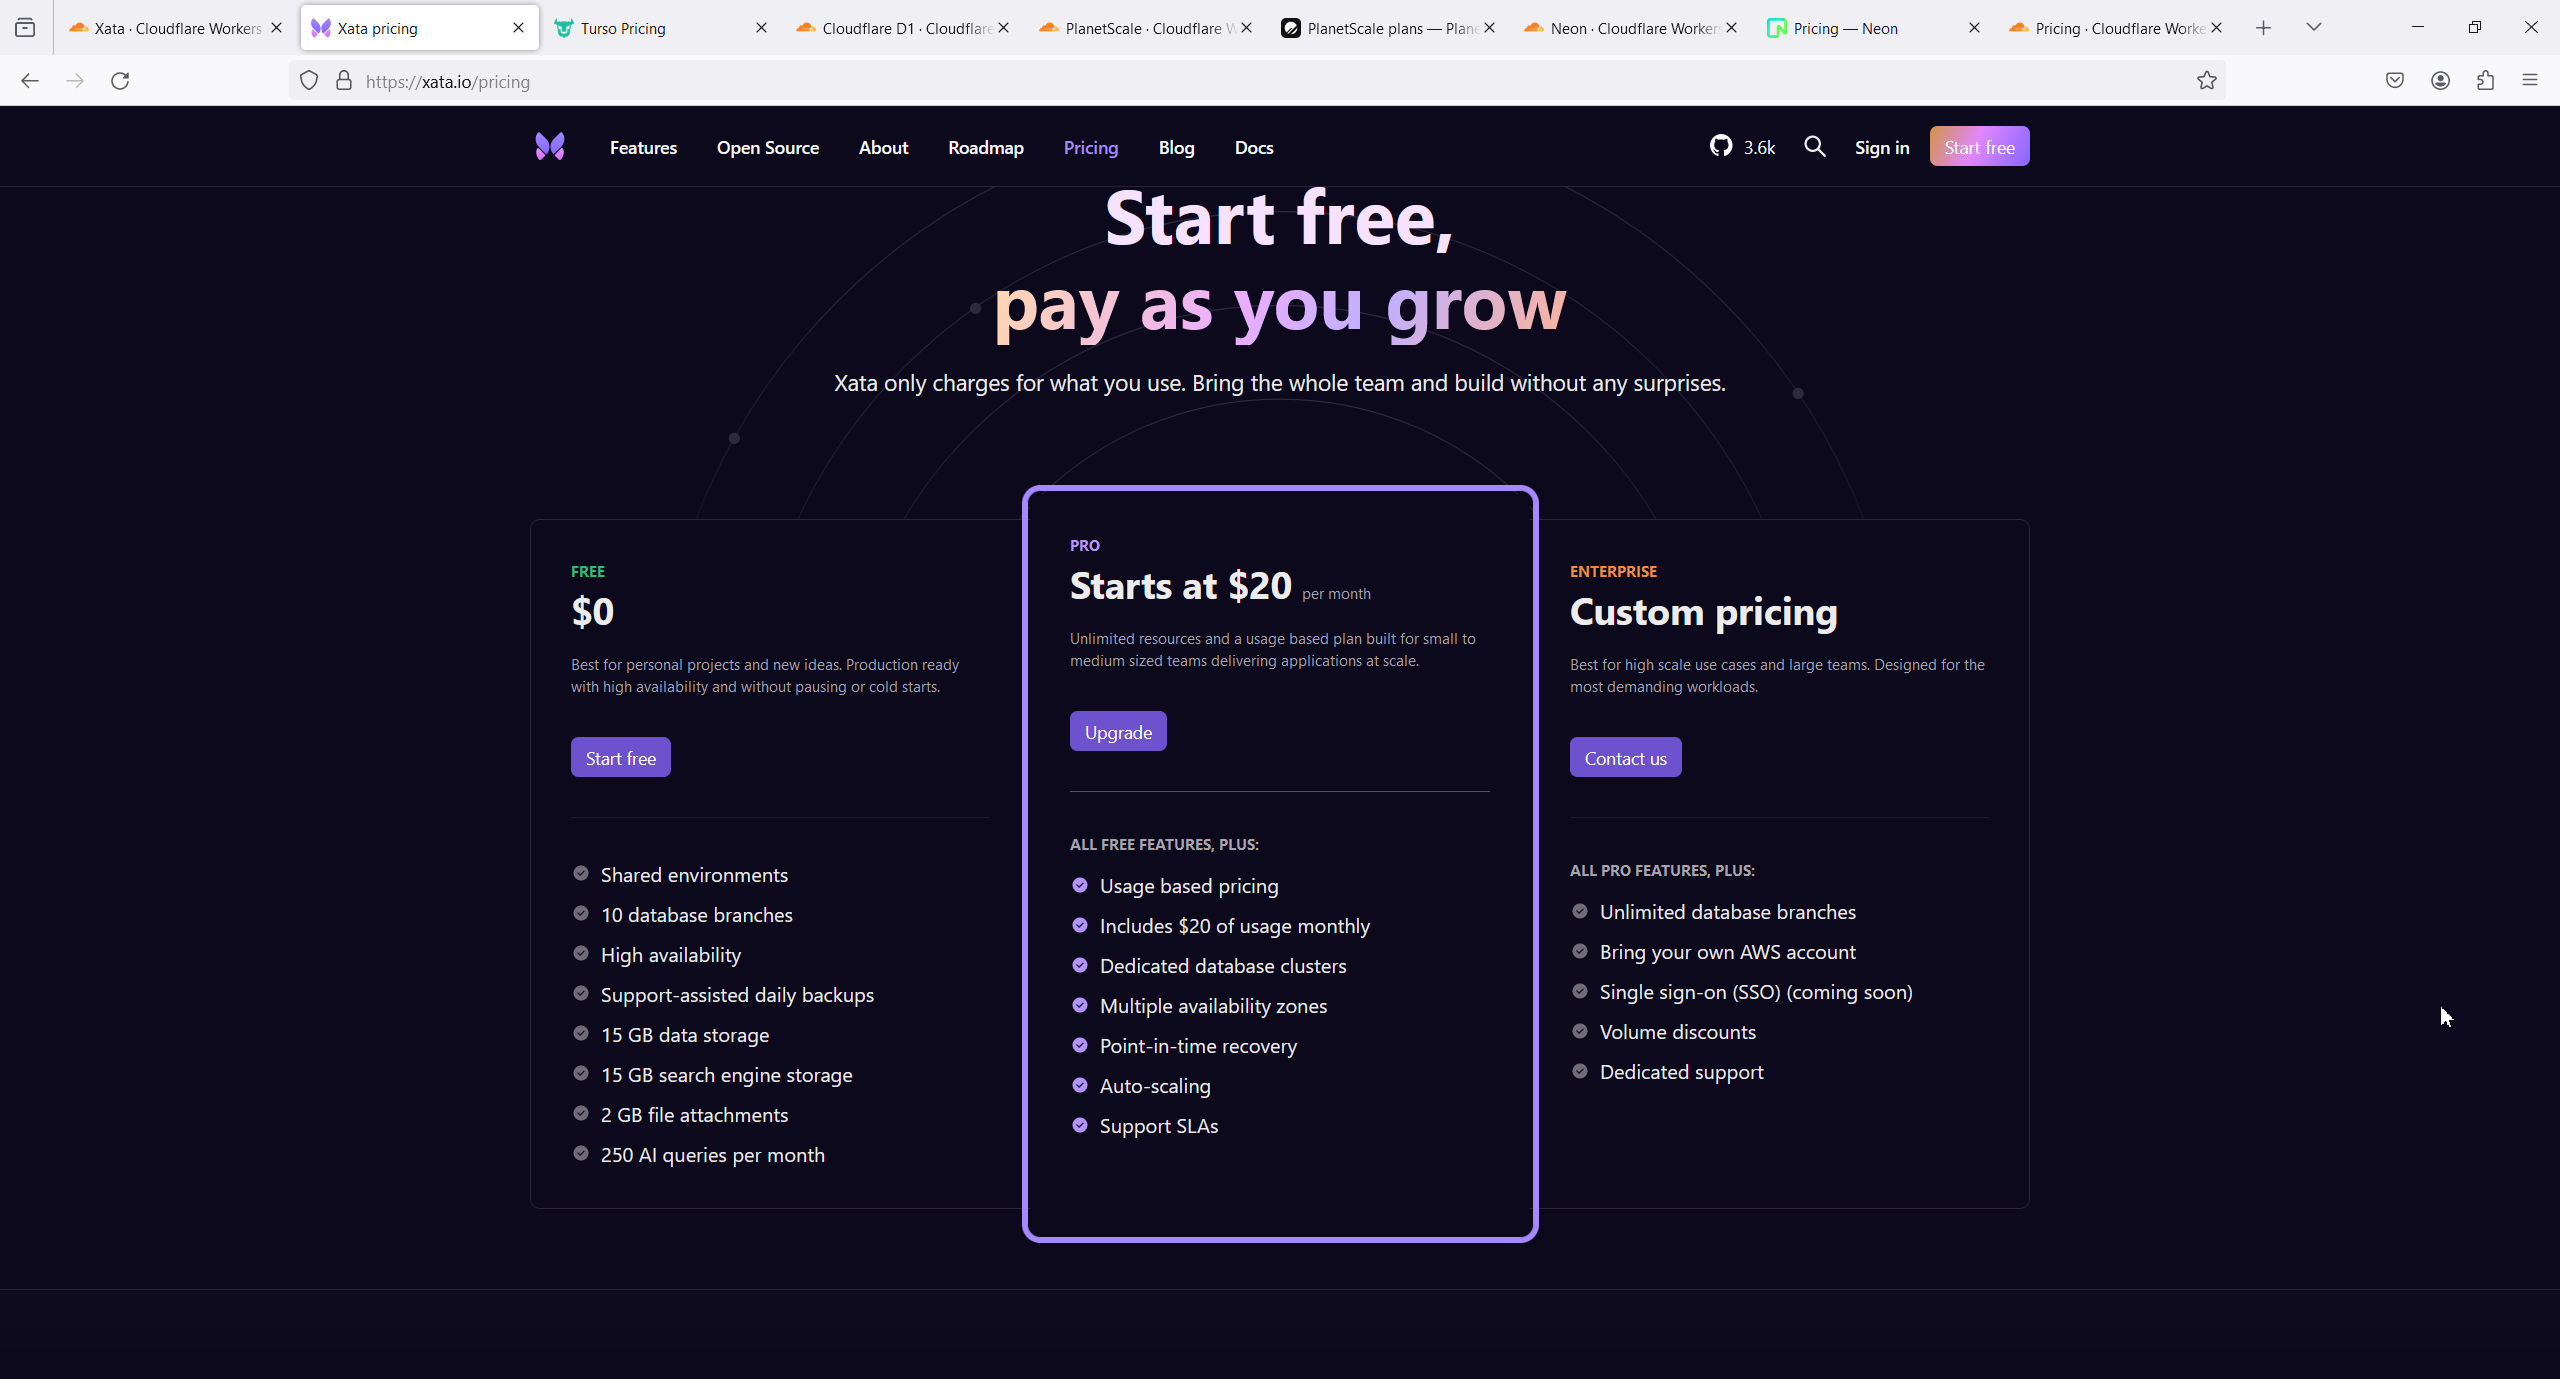The width and height of the screenshot is (2560, 1379).
Task: Reload the page using refresh icon
Action: [120, 81]
